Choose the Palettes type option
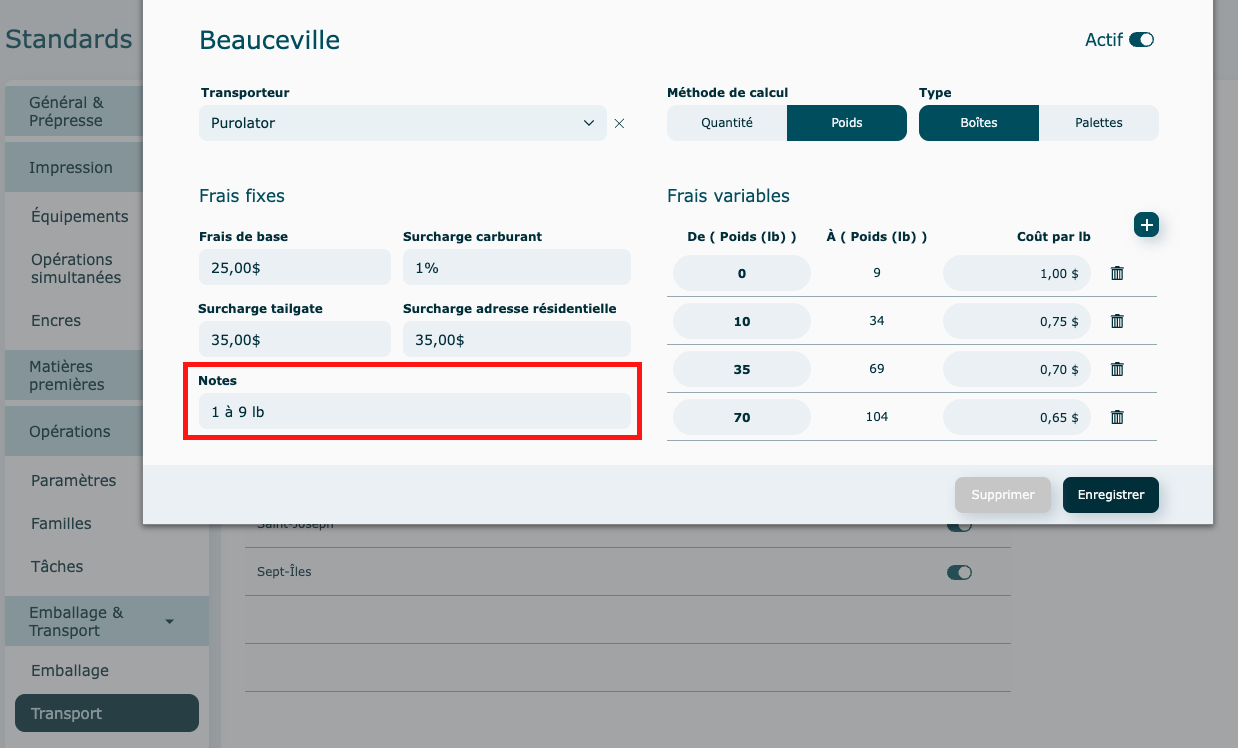Viewport: 1238px width, 748px height. (1098, 123)
